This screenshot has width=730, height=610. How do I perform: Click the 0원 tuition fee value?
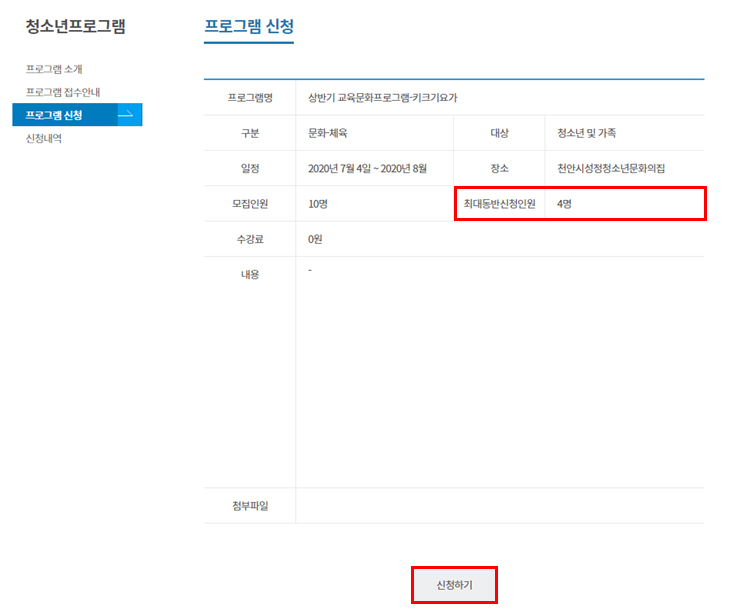(315, 239)
